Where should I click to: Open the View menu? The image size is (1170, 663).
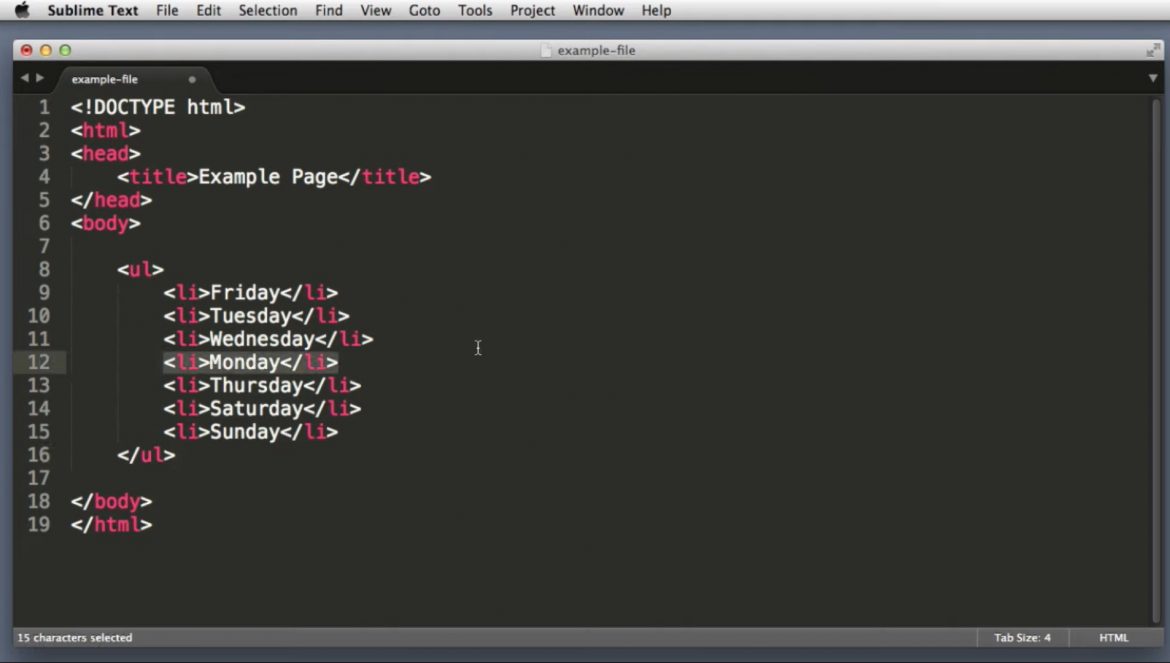375,10
